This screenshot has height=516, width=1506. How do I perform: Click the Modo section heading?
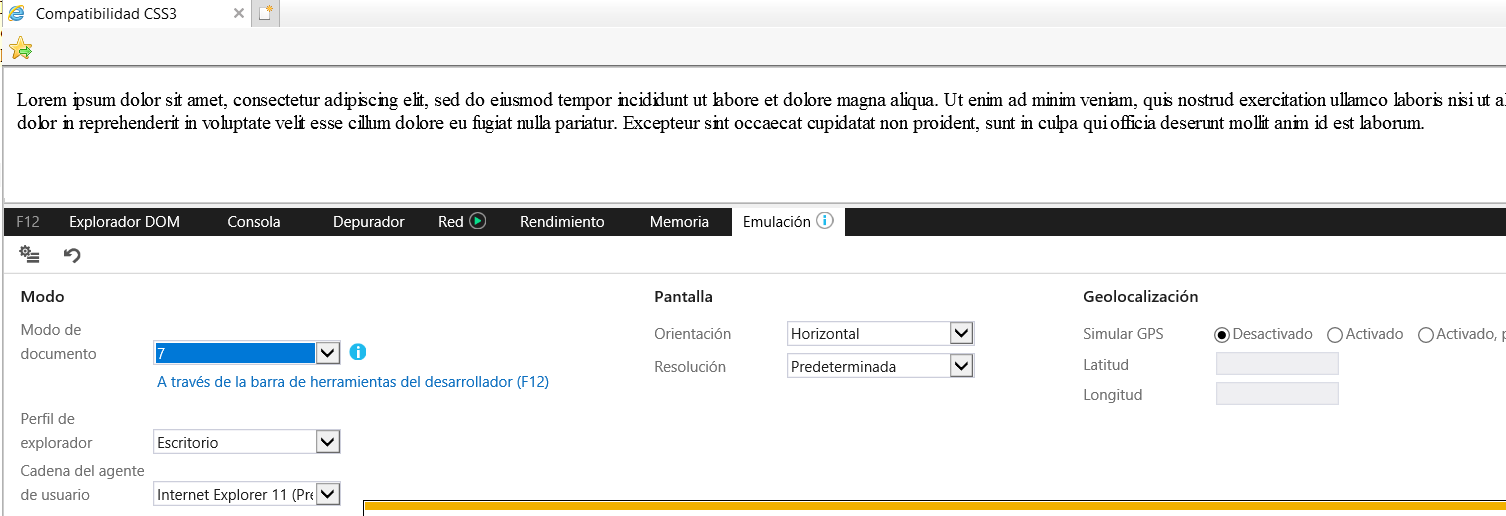click(x=43, y=297)
